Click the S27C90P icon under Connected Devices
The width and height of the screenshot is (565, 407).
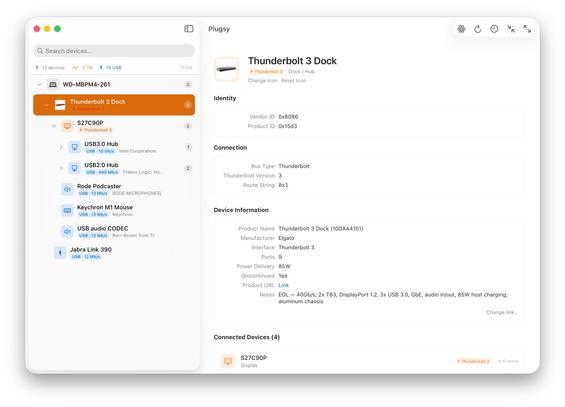[228, 361]
